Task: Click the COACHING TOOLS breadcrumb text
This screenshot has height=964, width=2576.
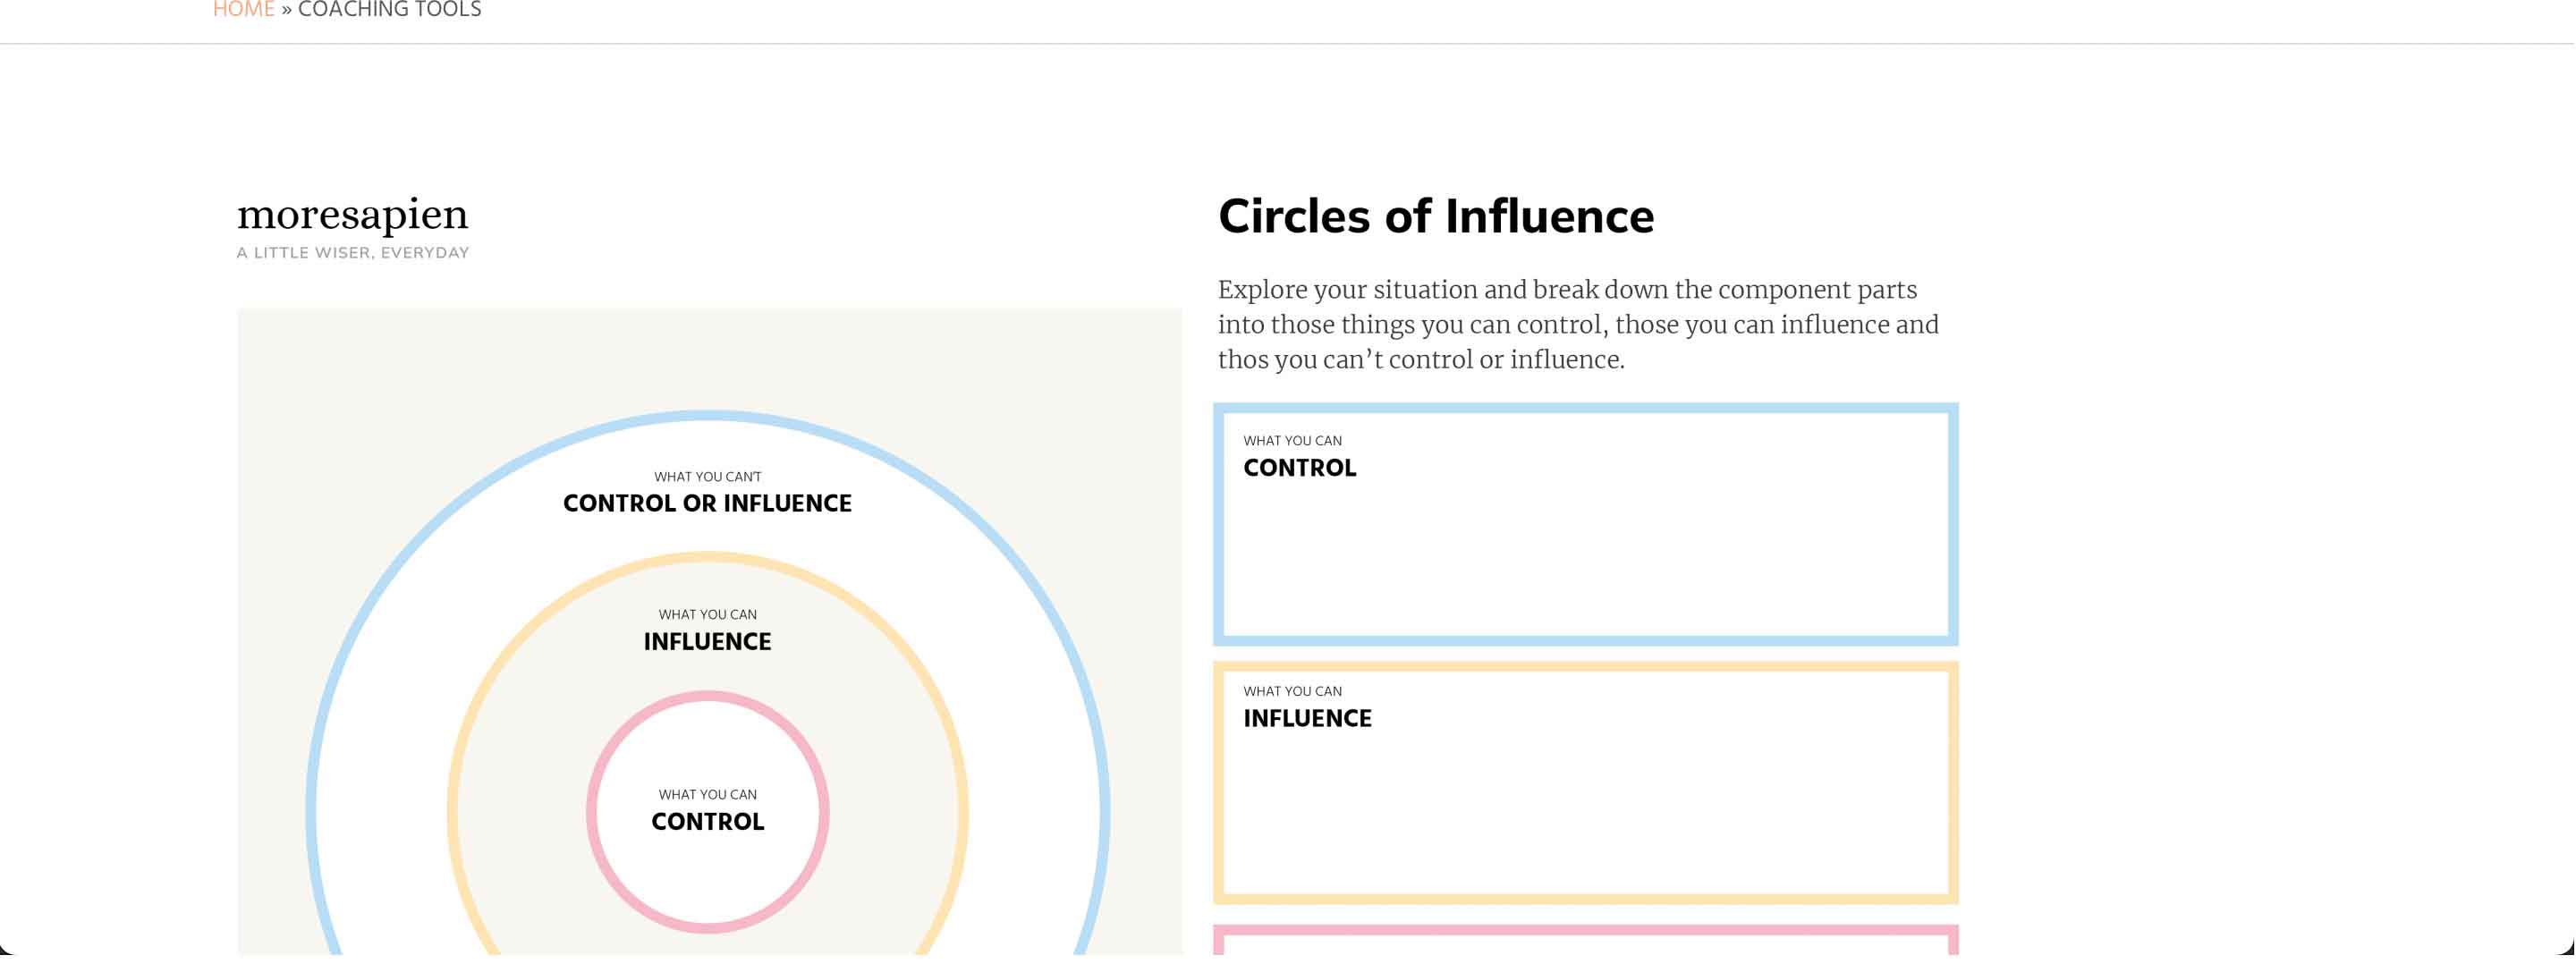Action: 389,9
